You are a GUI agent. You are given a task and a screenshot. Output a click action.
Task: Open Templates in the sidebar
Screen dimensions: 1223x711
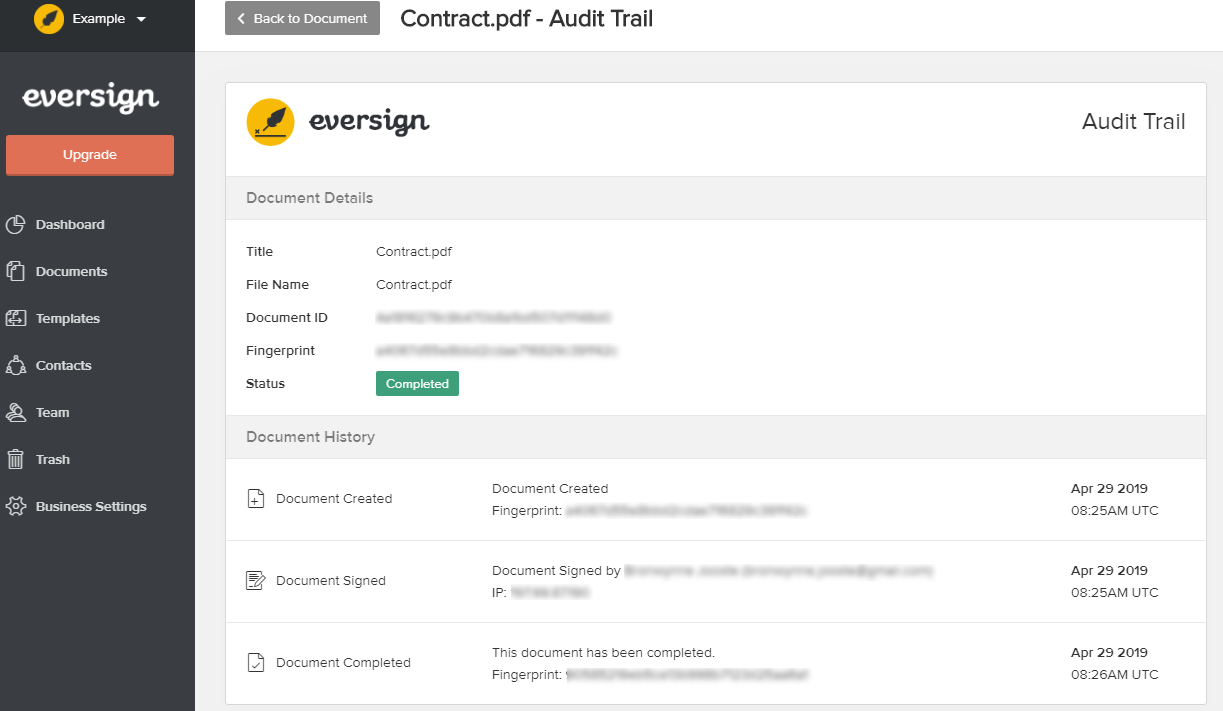click(x=68, y=319)
